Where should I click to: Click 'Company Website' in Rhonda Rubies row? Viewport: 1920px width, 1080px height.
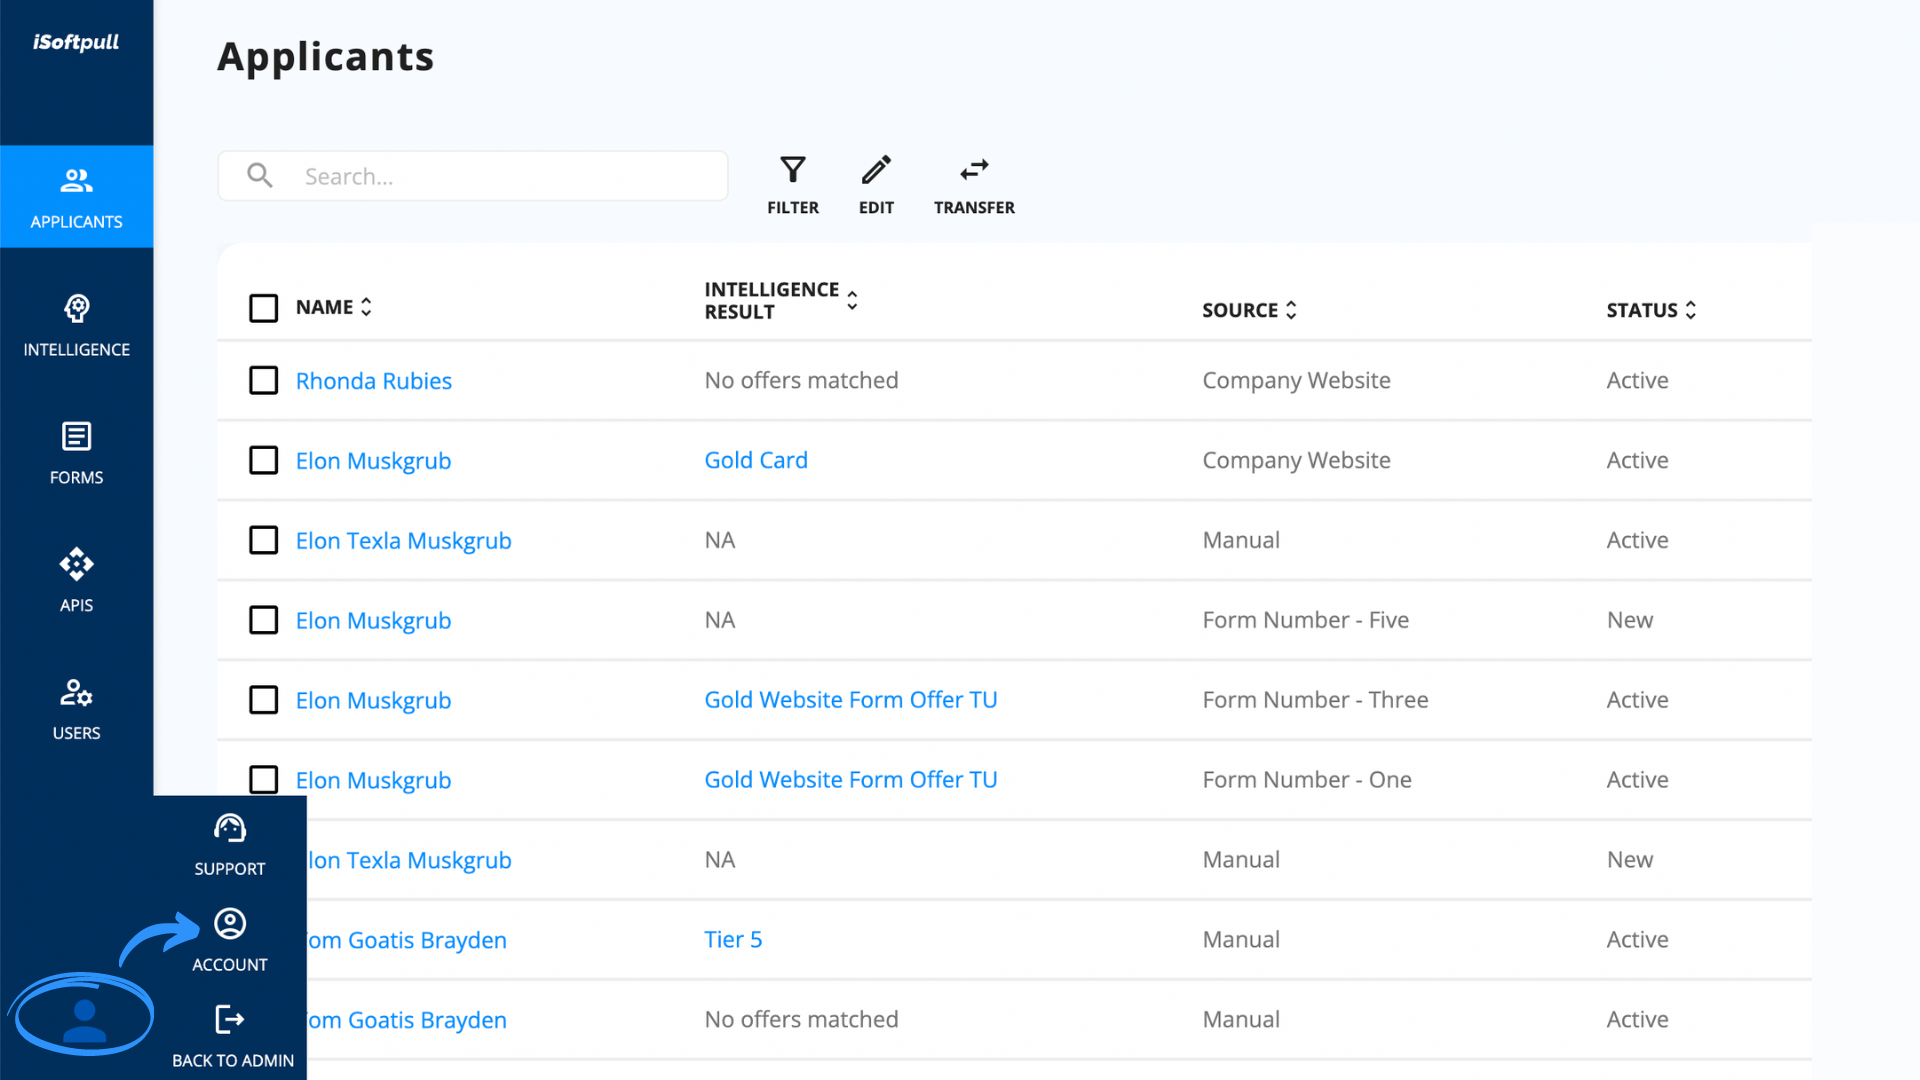[x=1296, y=380]
